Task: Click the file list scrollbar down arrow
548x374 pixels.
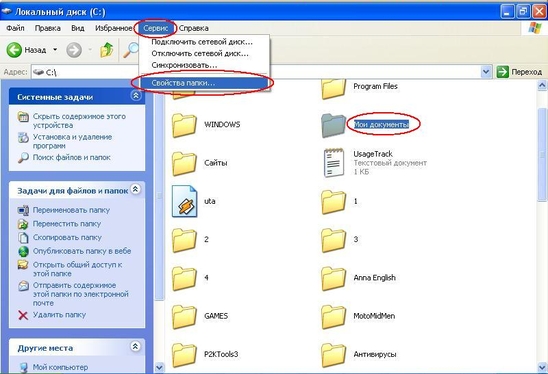Action: pos(542,367)
